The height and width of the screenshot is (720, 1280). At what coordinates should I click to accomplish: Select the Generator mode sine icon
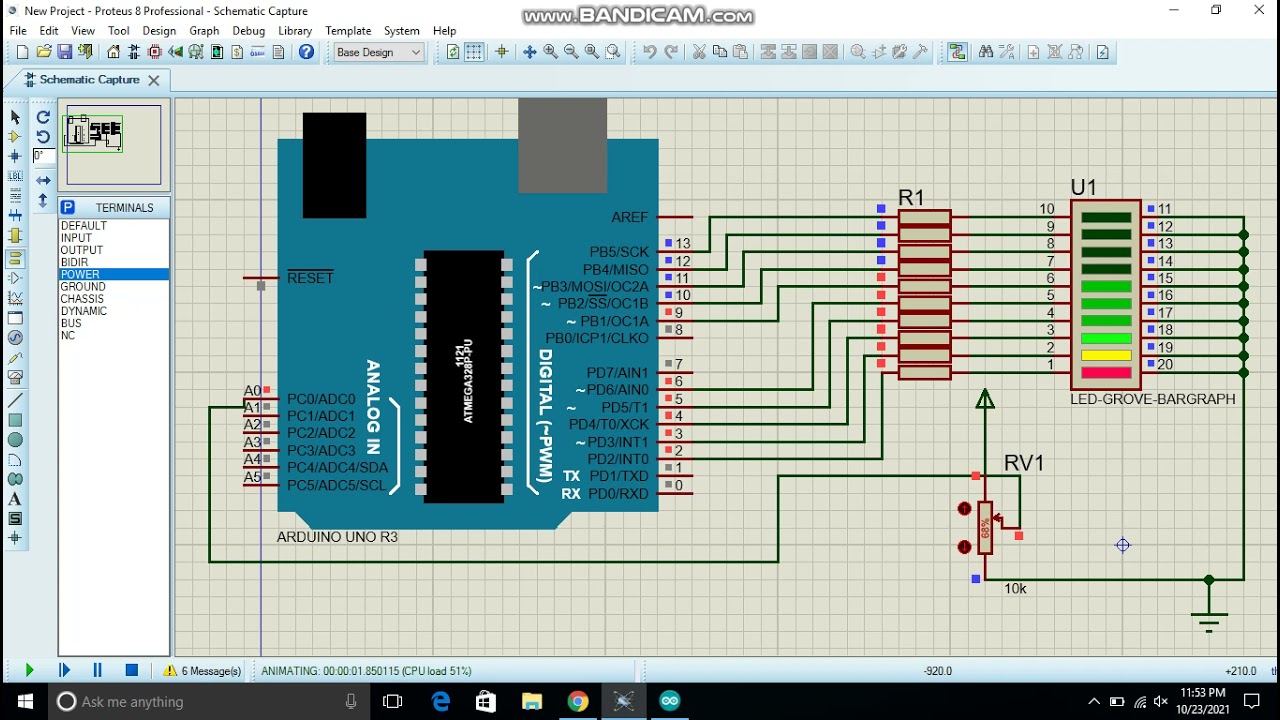pos(15,338)
